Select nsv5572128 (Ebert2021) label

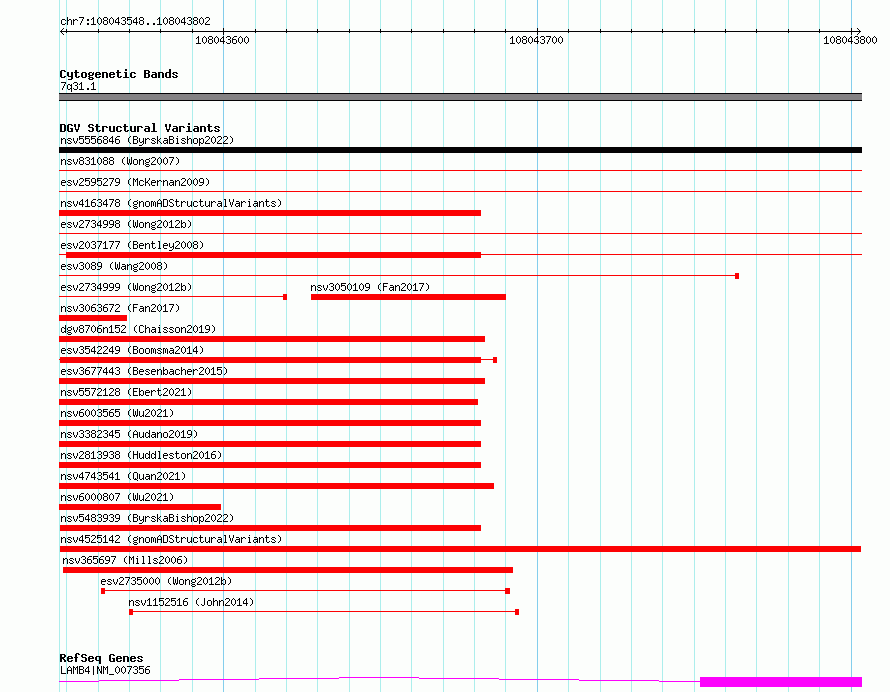(x=126, y=392)
